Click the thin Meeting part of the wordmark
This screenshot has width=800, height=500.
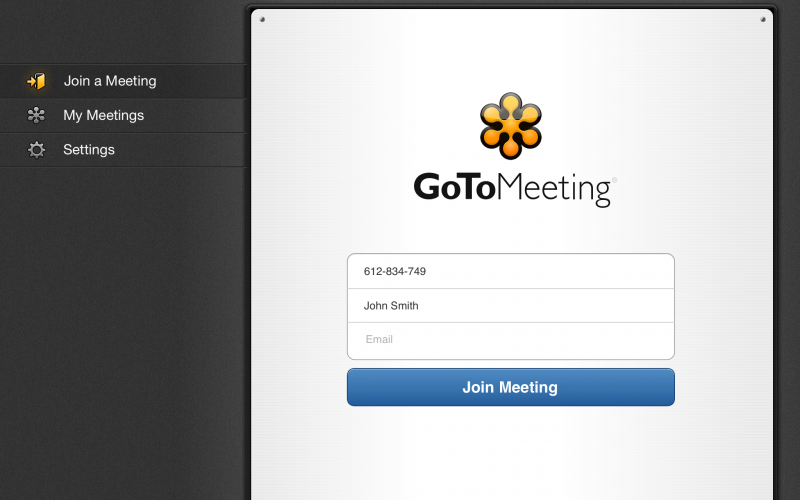(554, 189)
